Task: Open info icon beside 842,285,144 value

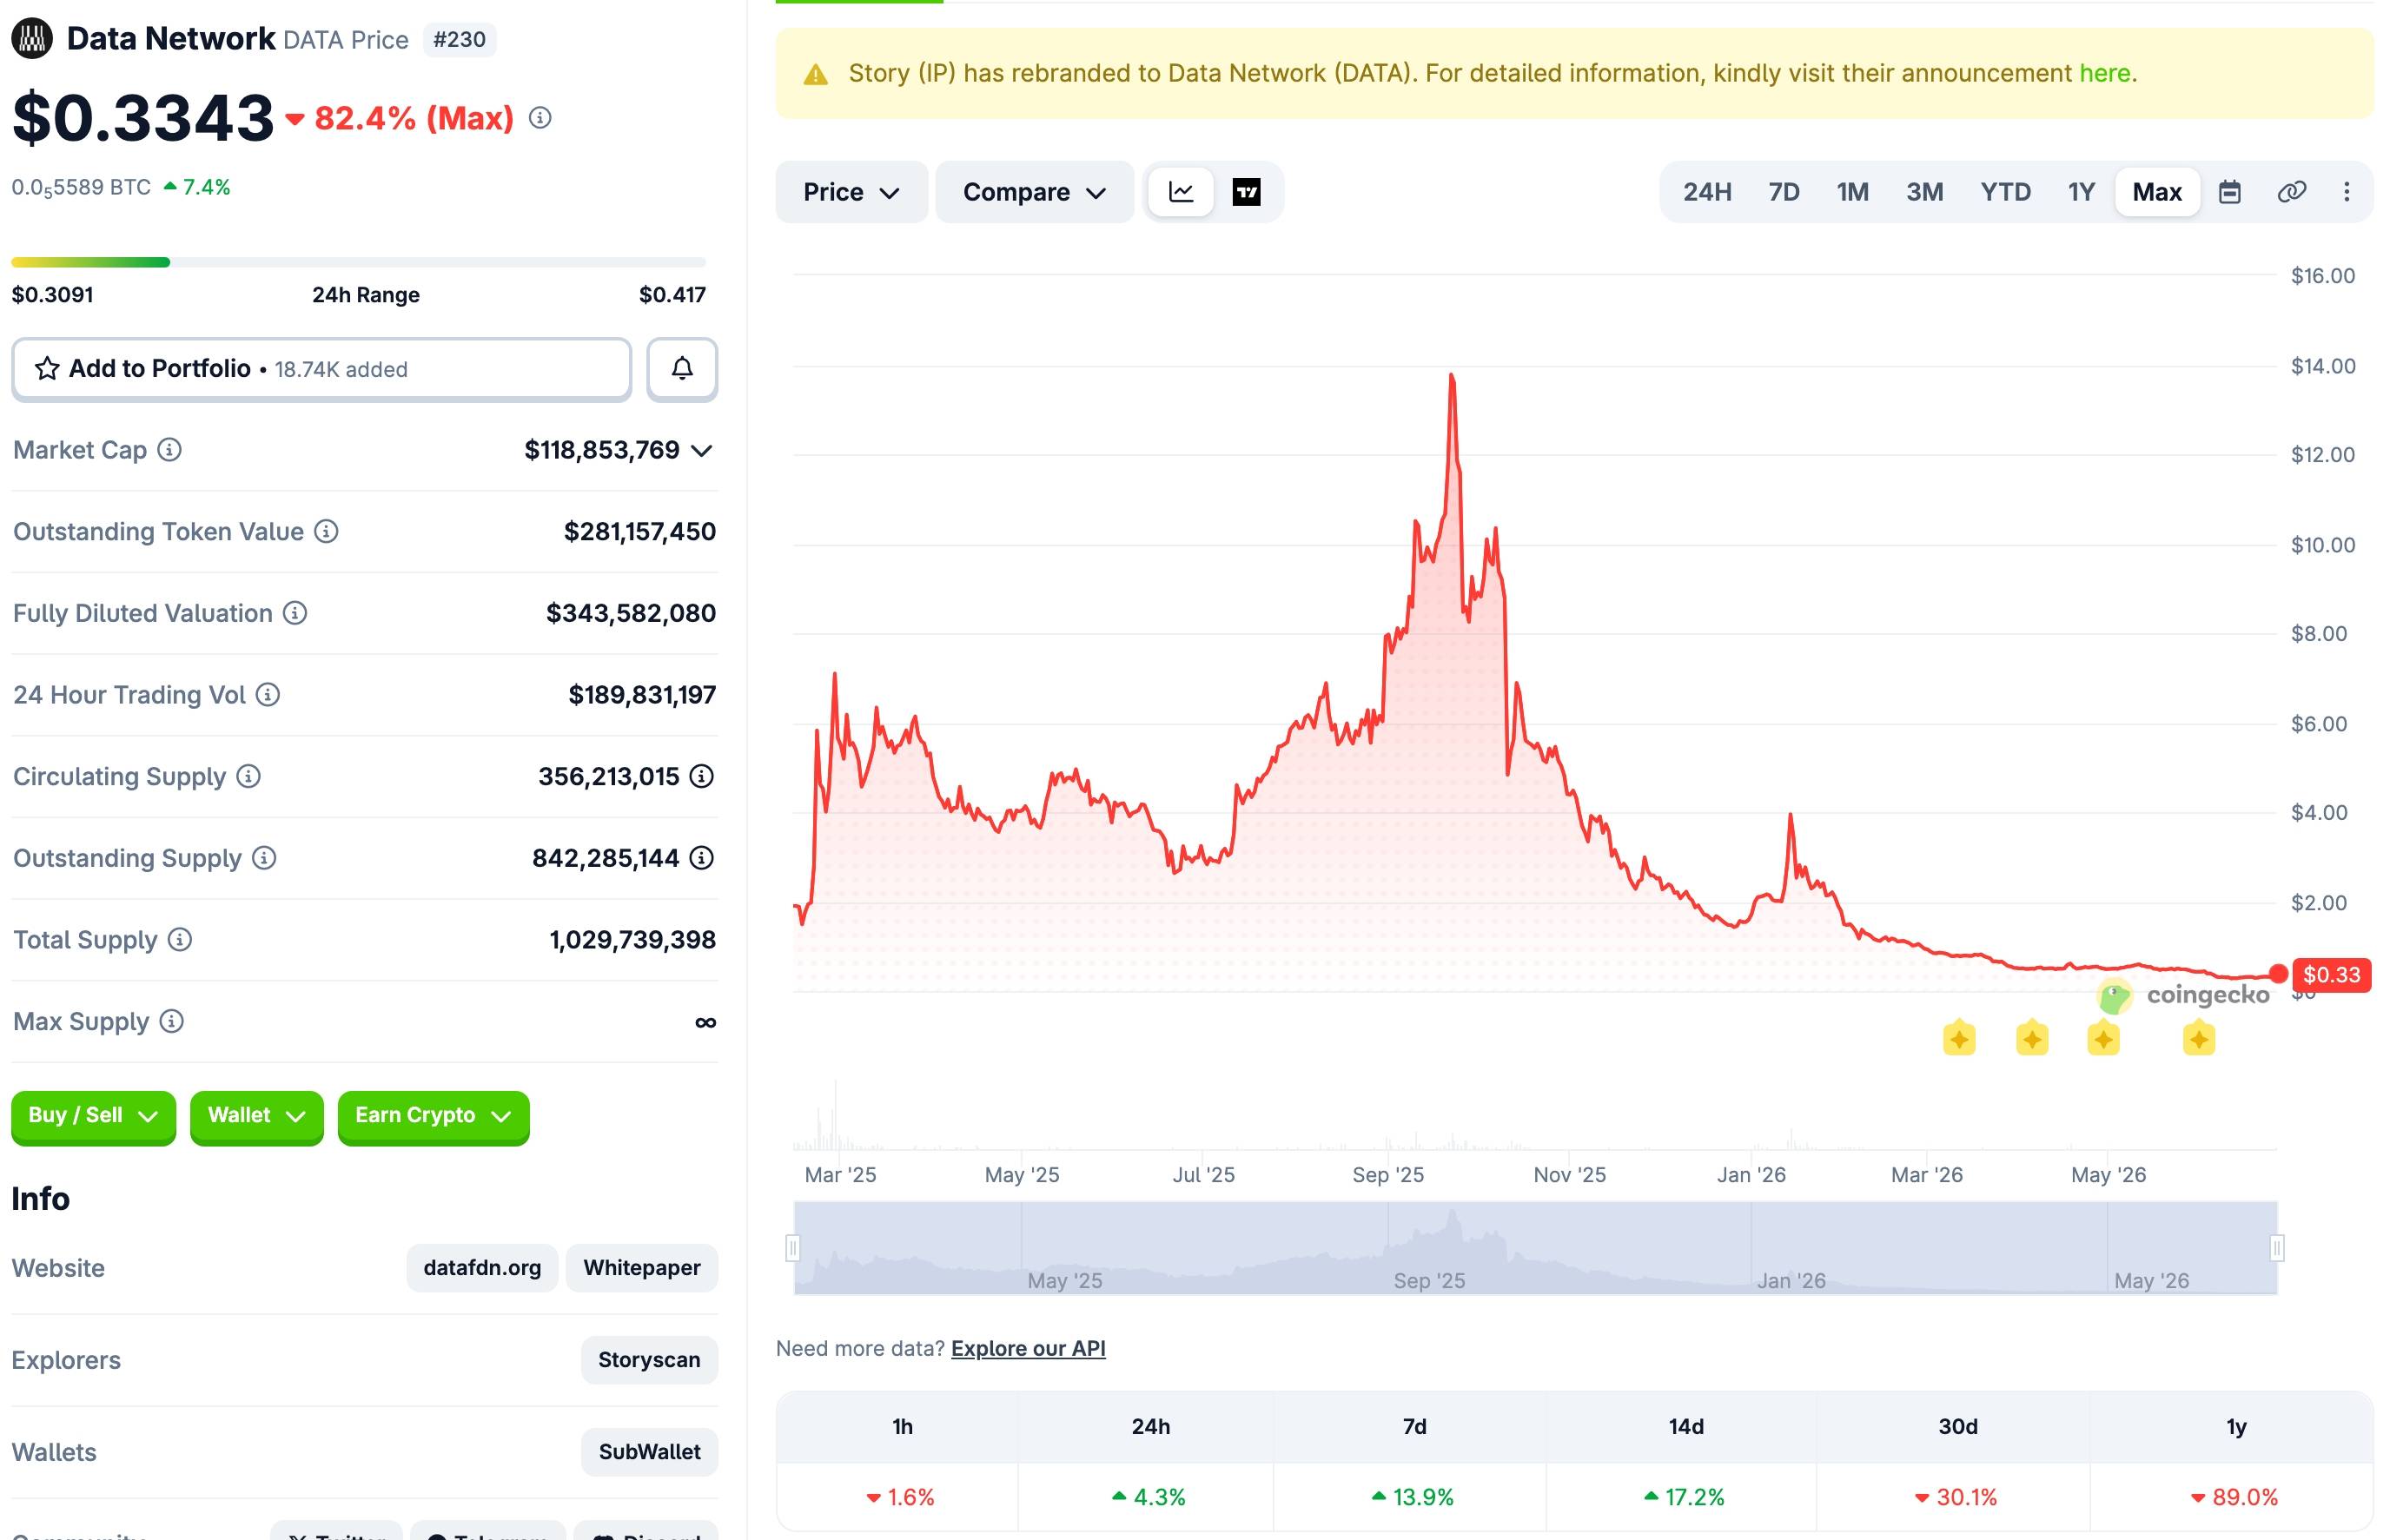Action: [x=702, y=858]
